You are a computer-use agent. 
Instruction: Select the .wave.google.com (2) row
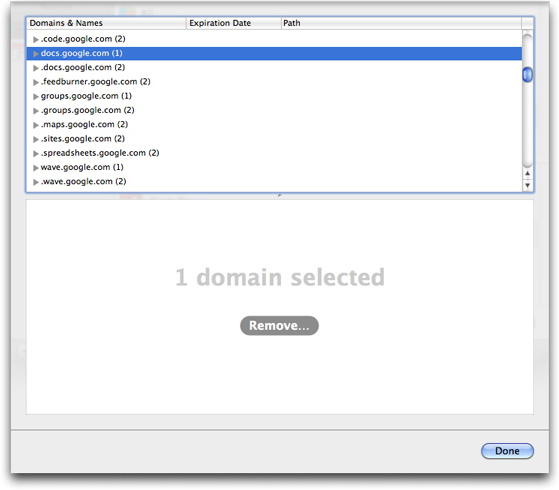point(274,182)
